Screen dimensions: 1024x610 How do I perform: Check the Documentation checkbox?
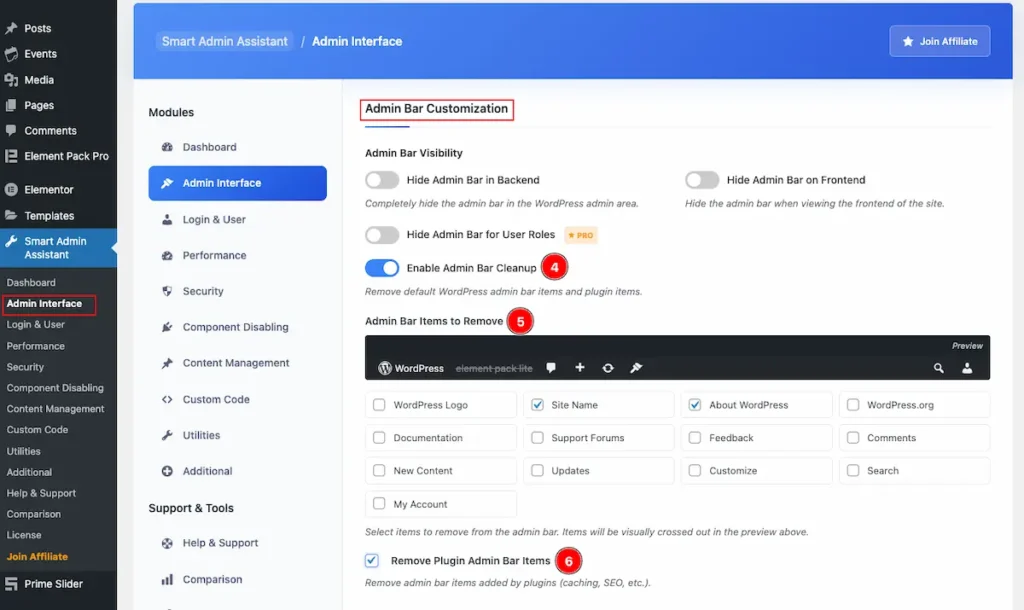[379, 438]
